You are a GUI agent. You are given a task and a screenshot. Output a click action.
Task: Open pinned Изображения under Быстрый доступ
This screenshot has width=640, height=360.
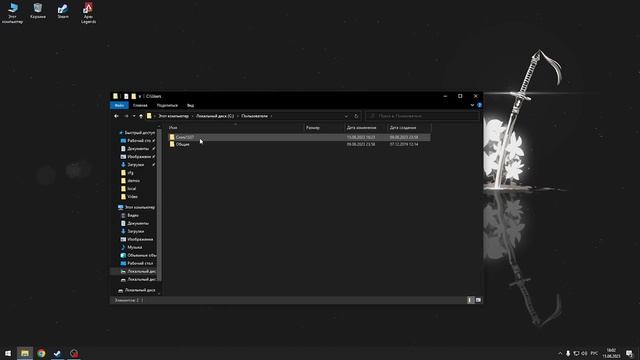[x=138, y=157]
